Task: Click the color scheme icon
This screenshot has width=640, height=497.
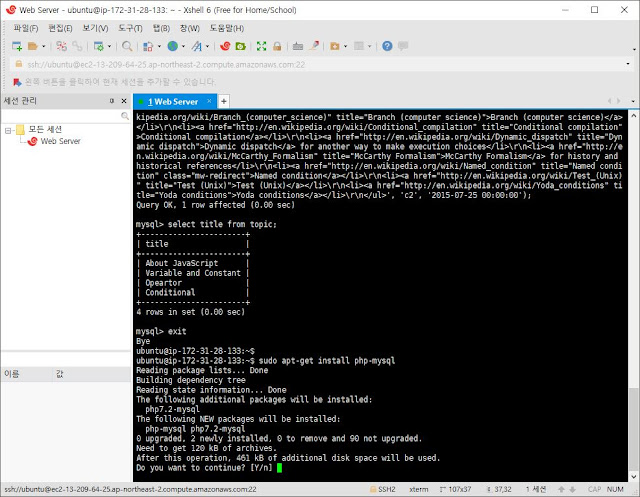Action: pyautogui.click(x=148, y=47)
